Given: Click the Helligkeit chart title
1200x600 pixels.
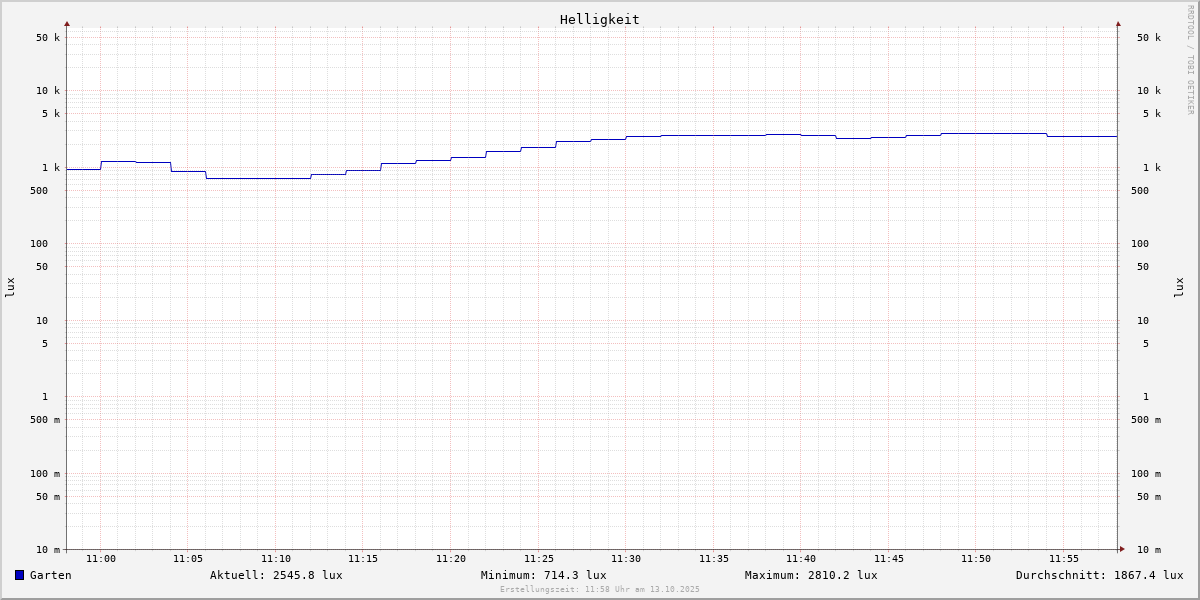Looking at the screenshot, I should (599, 19).
